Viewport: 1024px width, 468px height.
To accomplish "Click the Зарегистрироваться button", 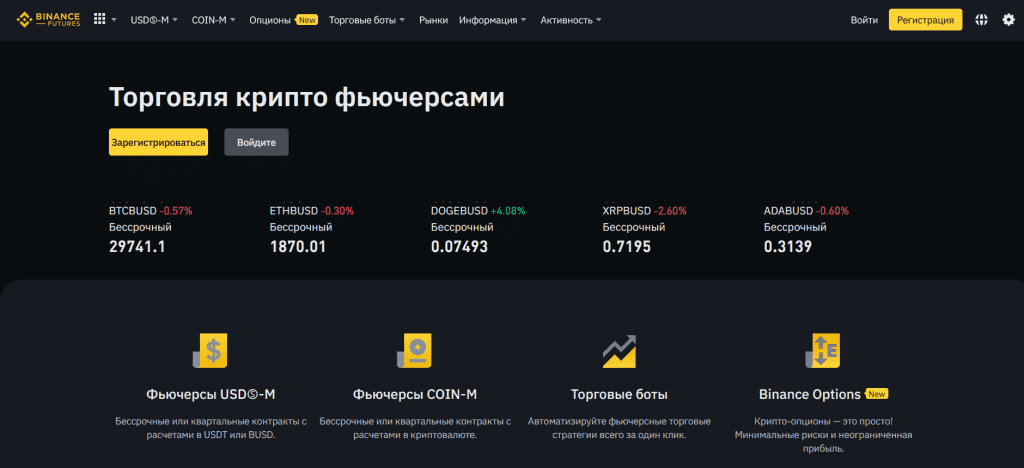I will pos(159,142).
